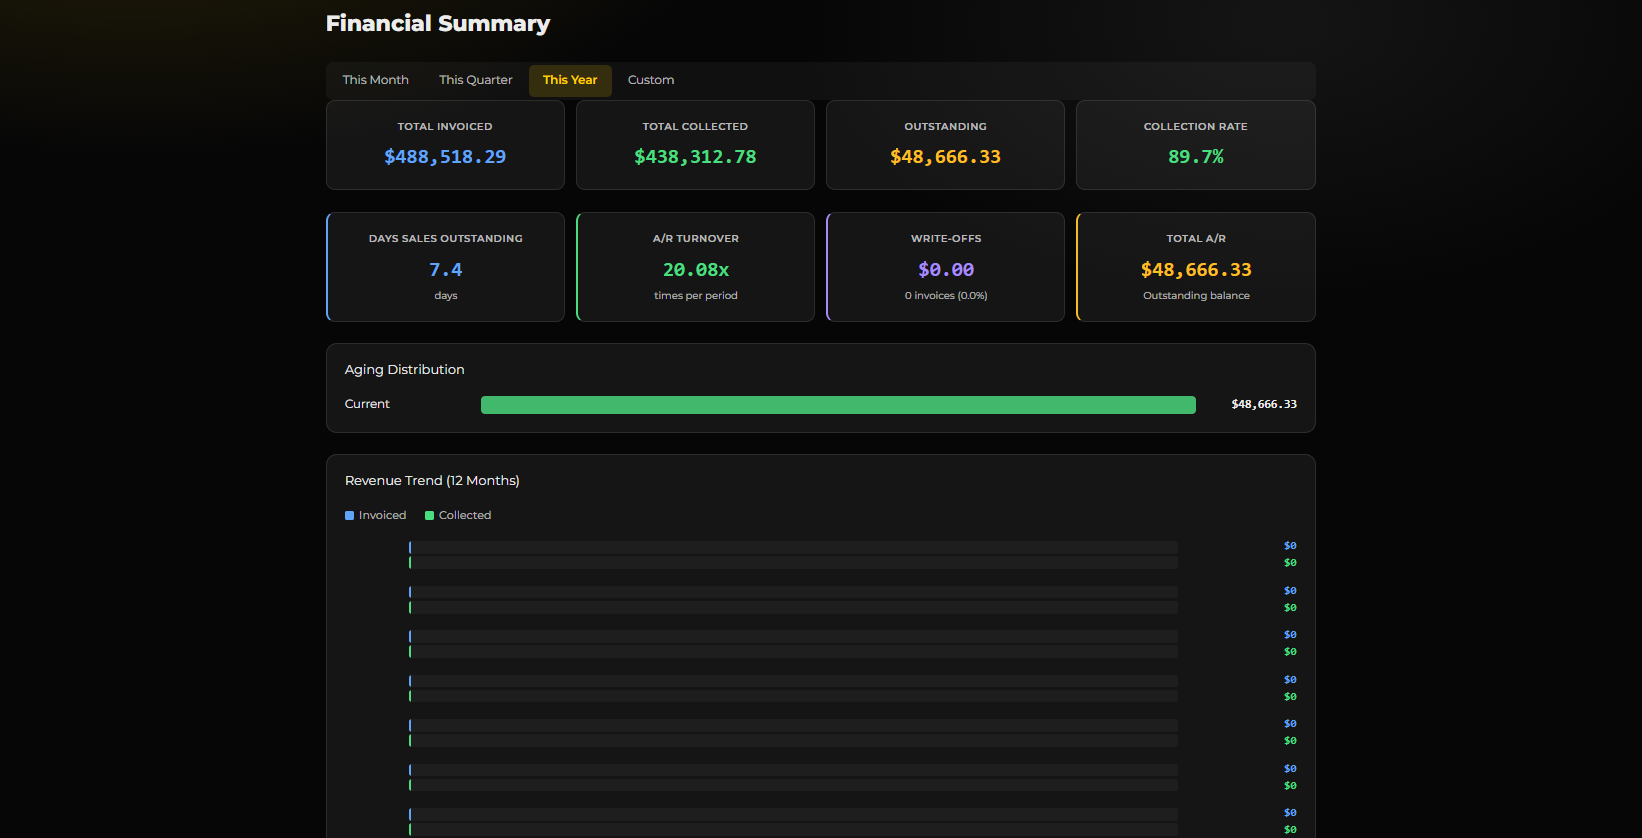Click the Total Collected value $438,312.78
The width and height of the screenshot is (1642, 838).
coord(695,157)
